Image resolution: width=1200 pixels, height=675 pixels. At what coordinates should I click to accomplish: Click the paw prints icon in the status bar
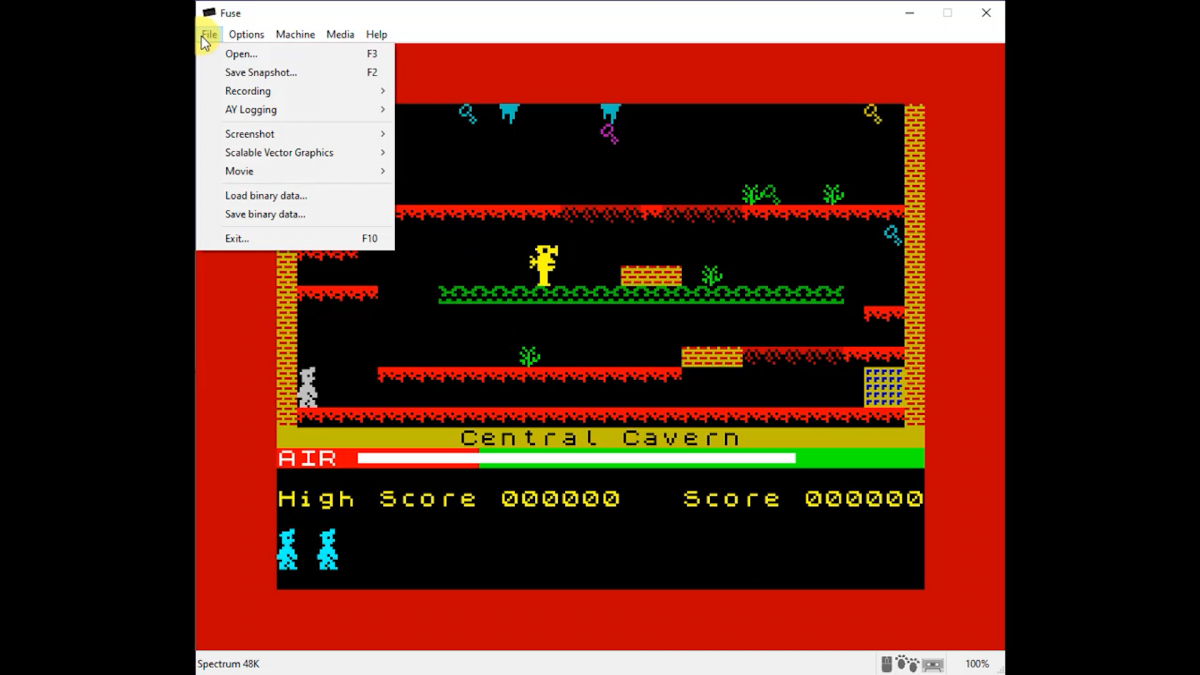(907, 663)
